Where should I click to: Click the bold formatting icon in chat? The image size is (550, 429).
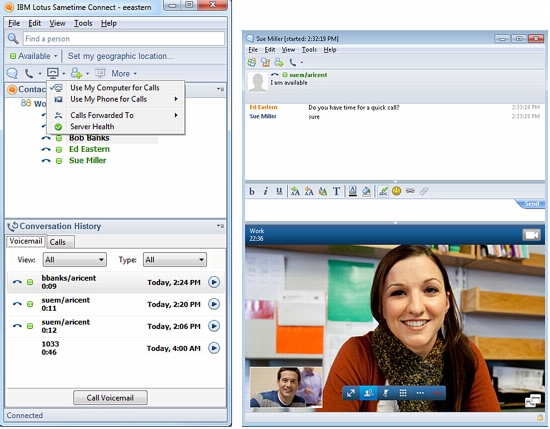[251, 191]
